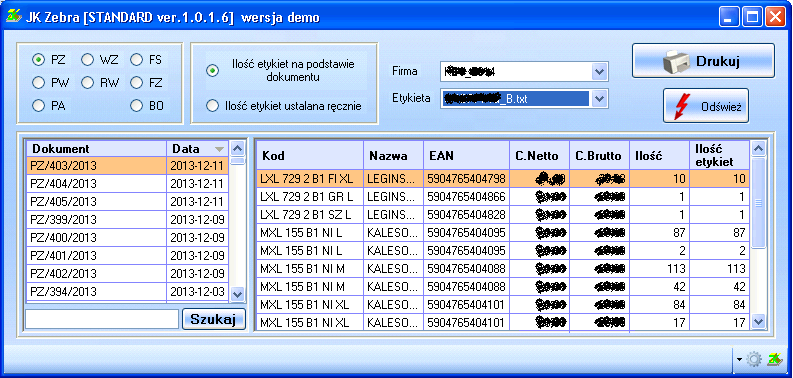Viewport: 793px width, 378px height.
Task: Select document PZ/401/2013
Action: [127, 256]
